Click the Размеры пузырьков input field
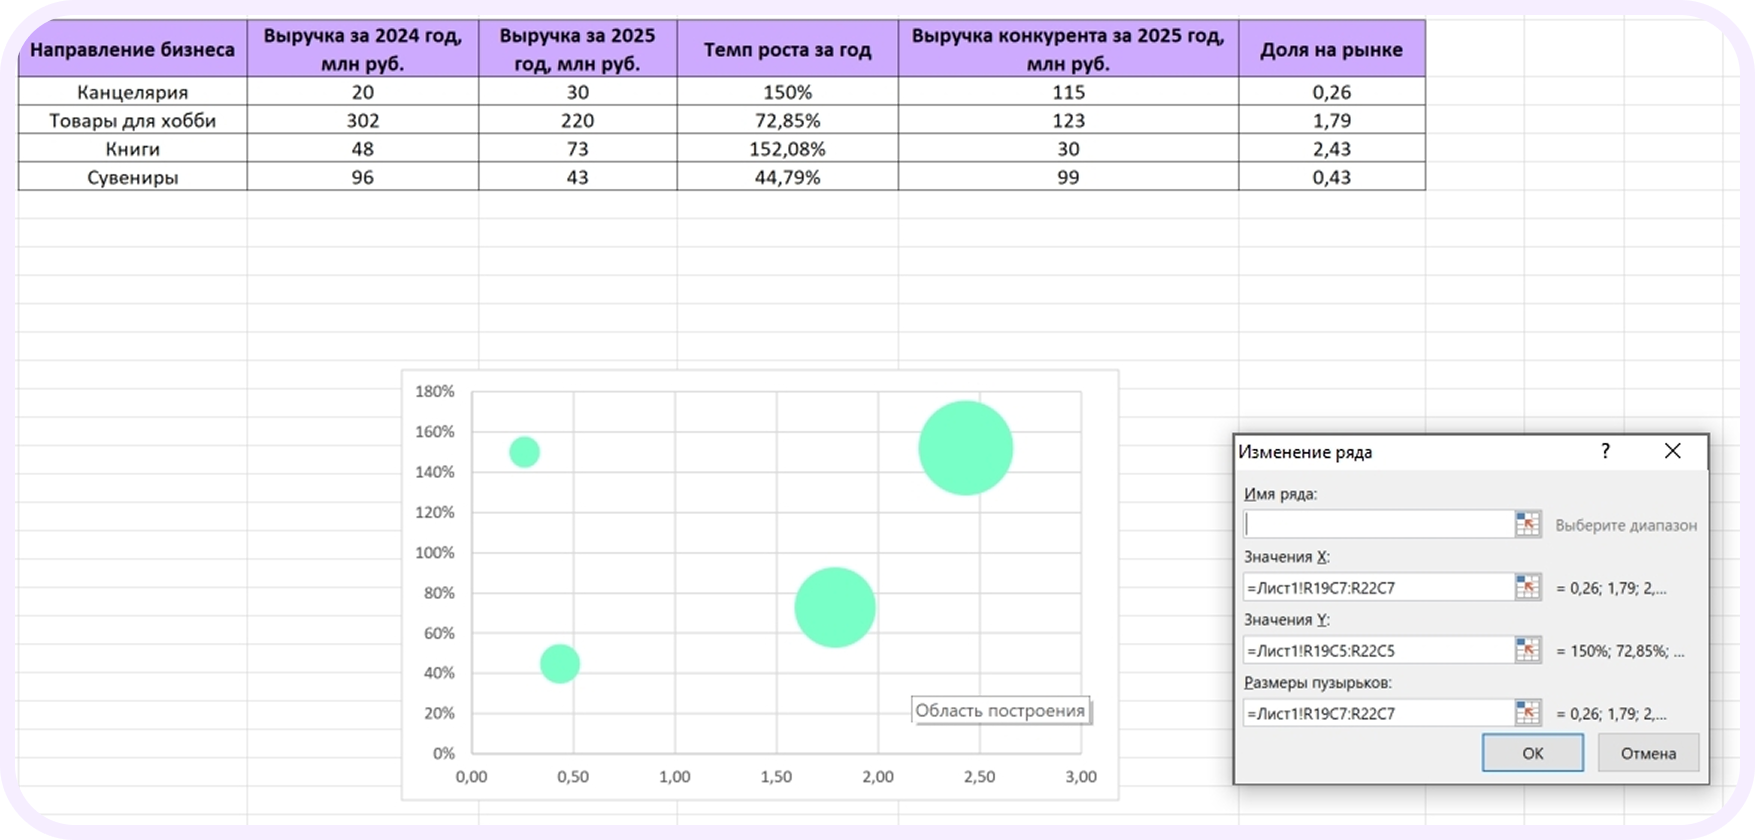Viewport: 1755px width, 840px height. (x=1378, y=713)
